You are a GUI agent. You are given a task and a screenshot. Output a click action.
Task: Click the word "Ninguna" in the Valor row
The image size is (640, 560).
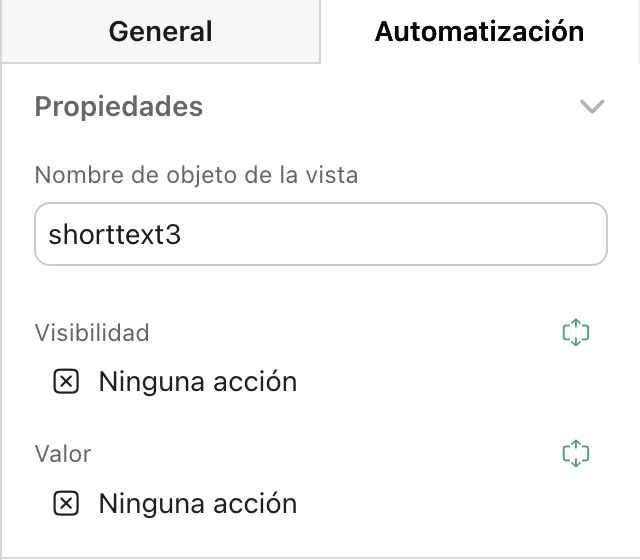click(x=146, y=503)
